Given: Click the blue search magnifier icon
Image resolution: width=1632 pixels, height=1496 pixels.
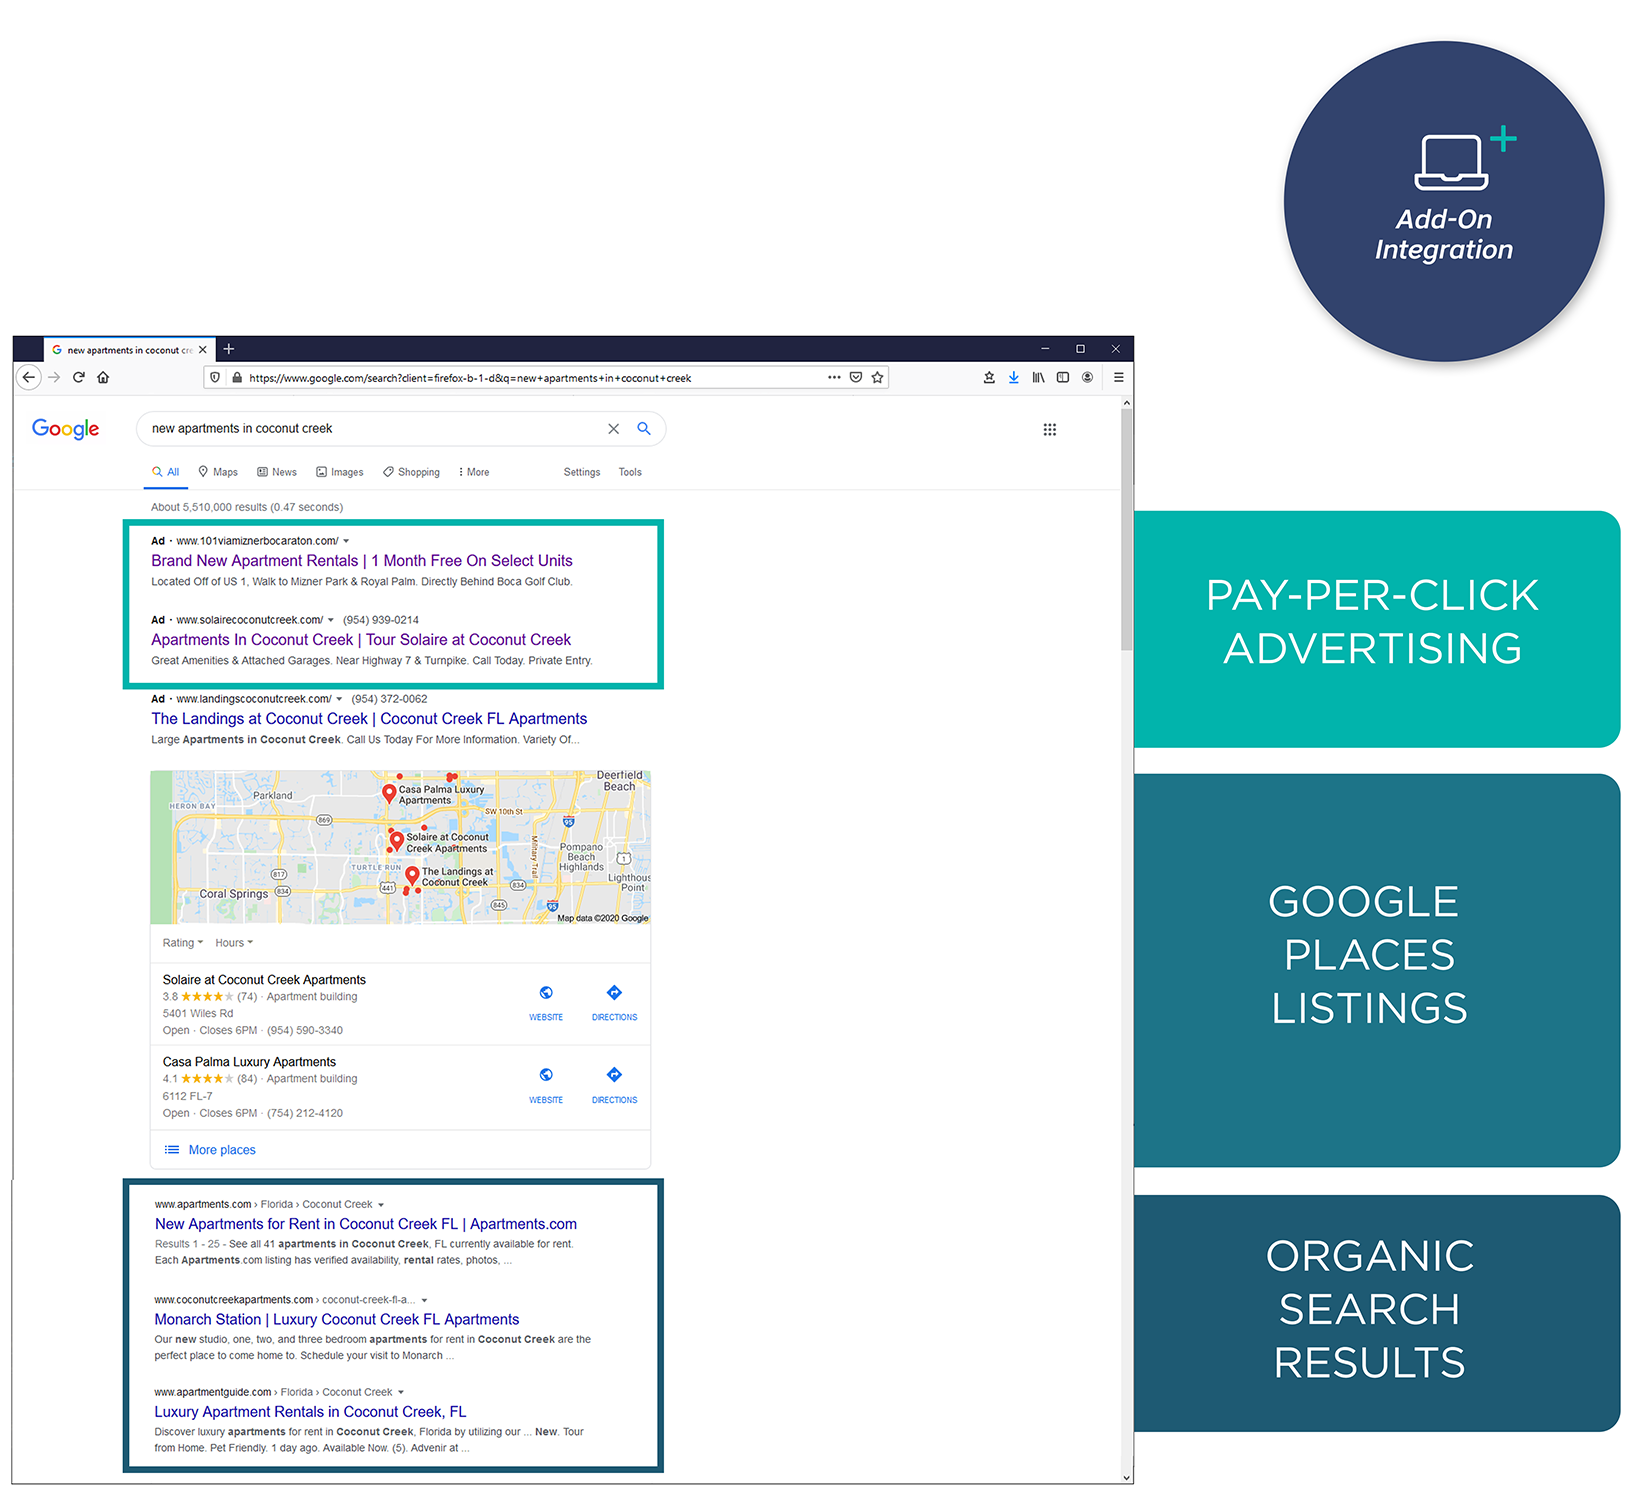Looking at the screenshot, I should click(644, 429).
